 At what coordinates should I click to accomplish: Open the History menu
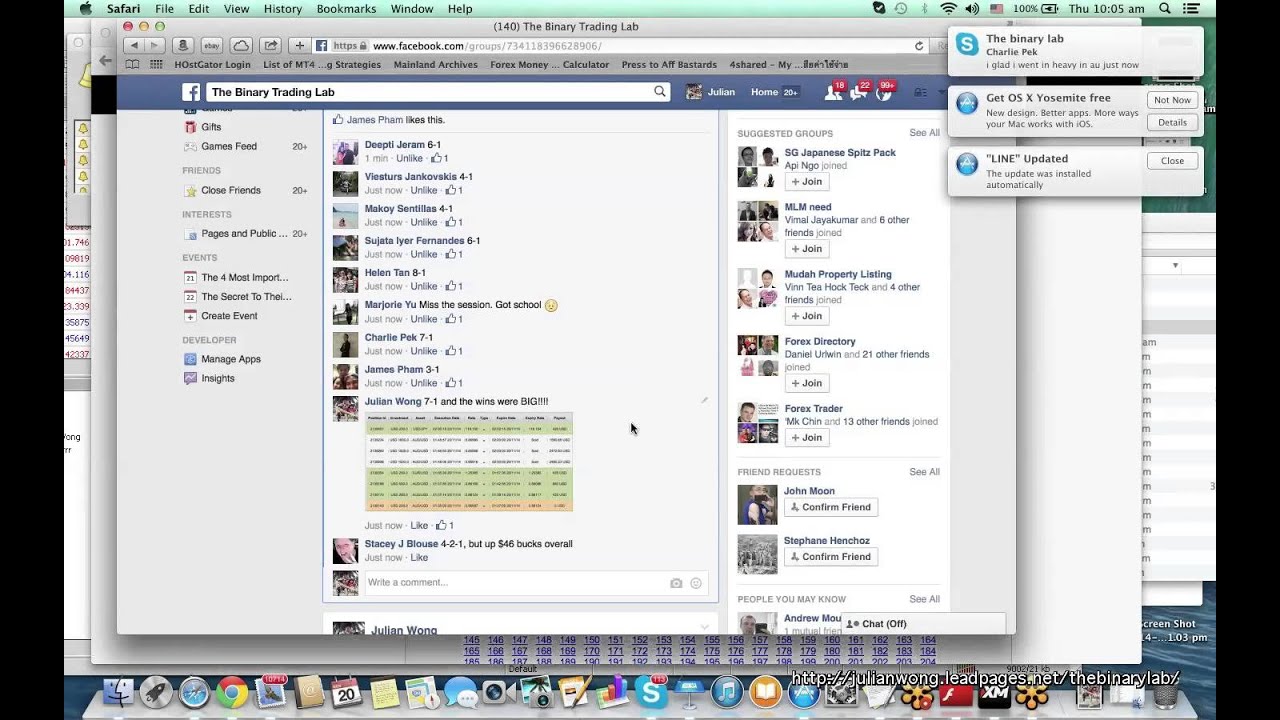click(x=282, y=8)
